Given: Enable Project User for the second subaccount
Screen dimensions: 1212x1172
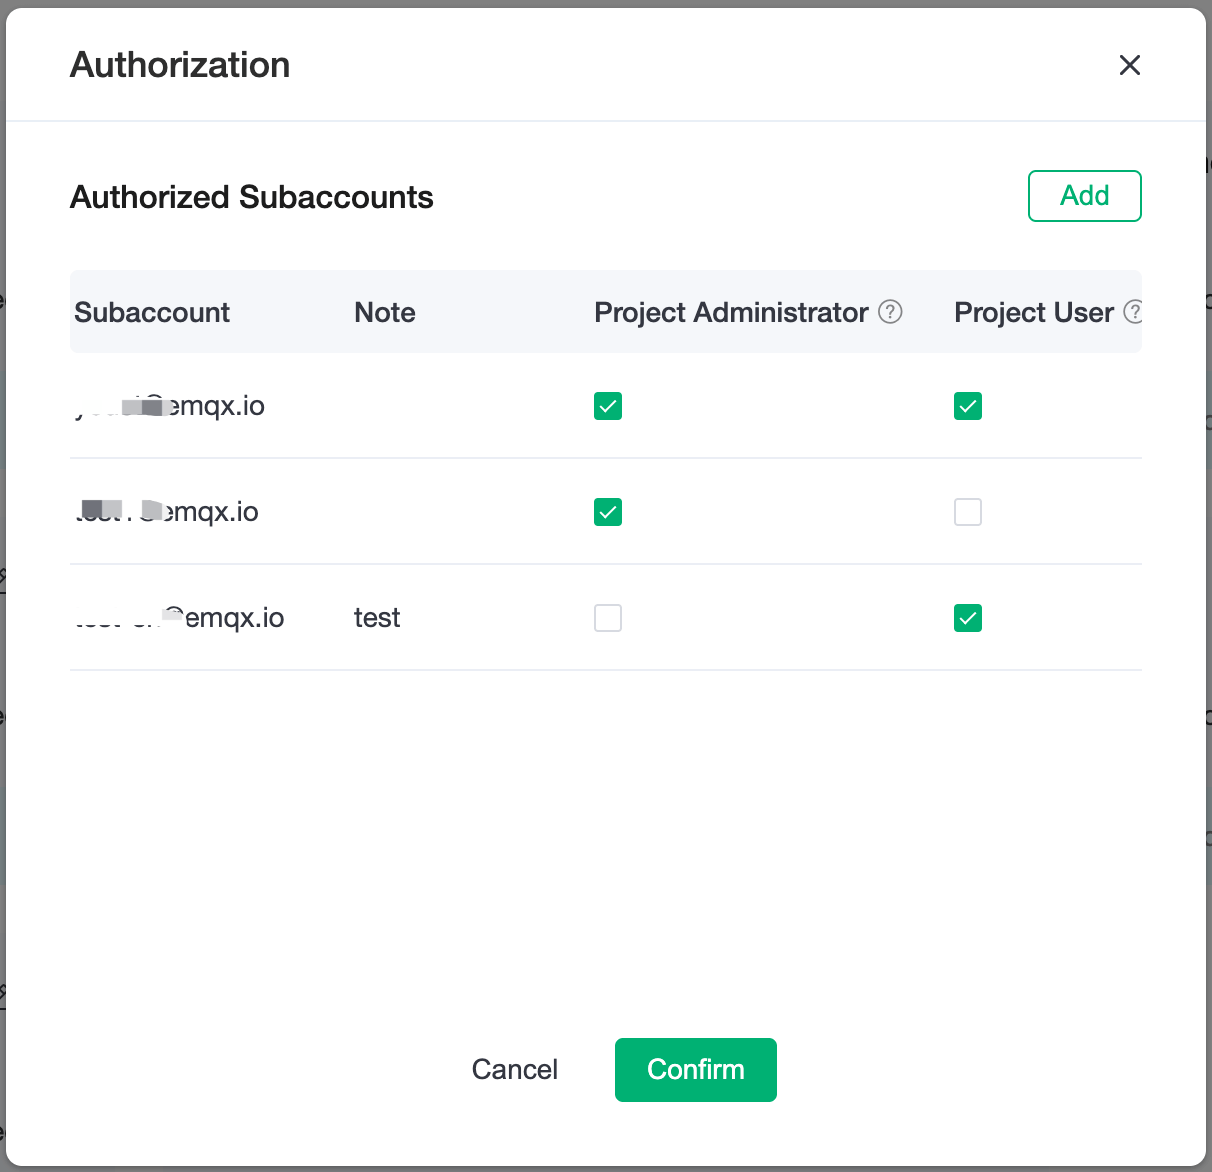Looking at the screenshot, I should click(x=967, y=512).
